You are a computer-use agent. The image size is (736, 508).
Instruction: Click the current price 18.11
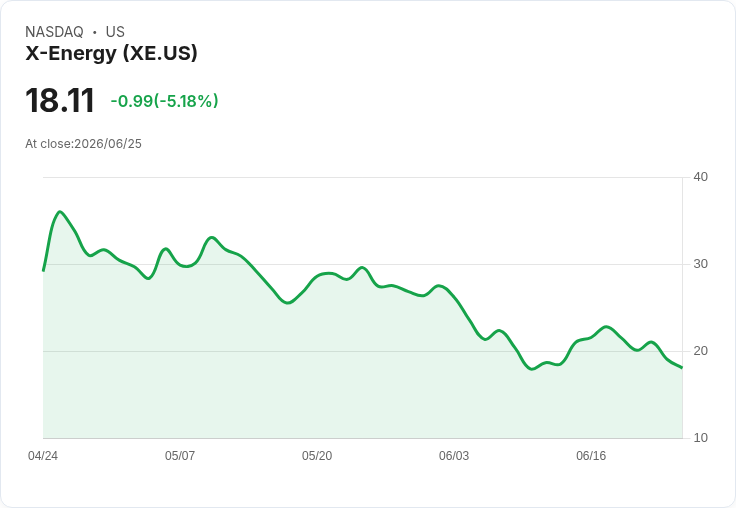click(x=60, y=100)
